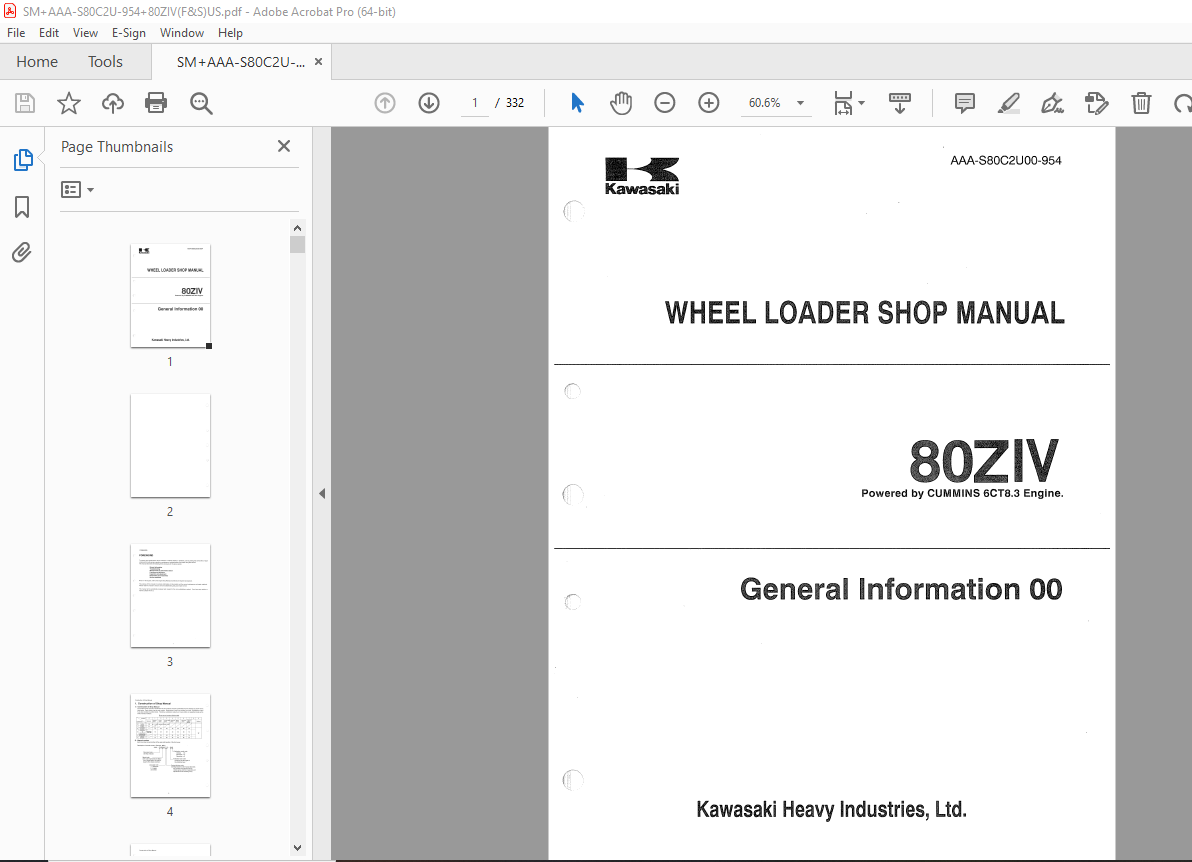Click the 60.6% zoom field
The height and width of the screenshot is (862, 1192).
pyautogui.click(x=765, y=103)
